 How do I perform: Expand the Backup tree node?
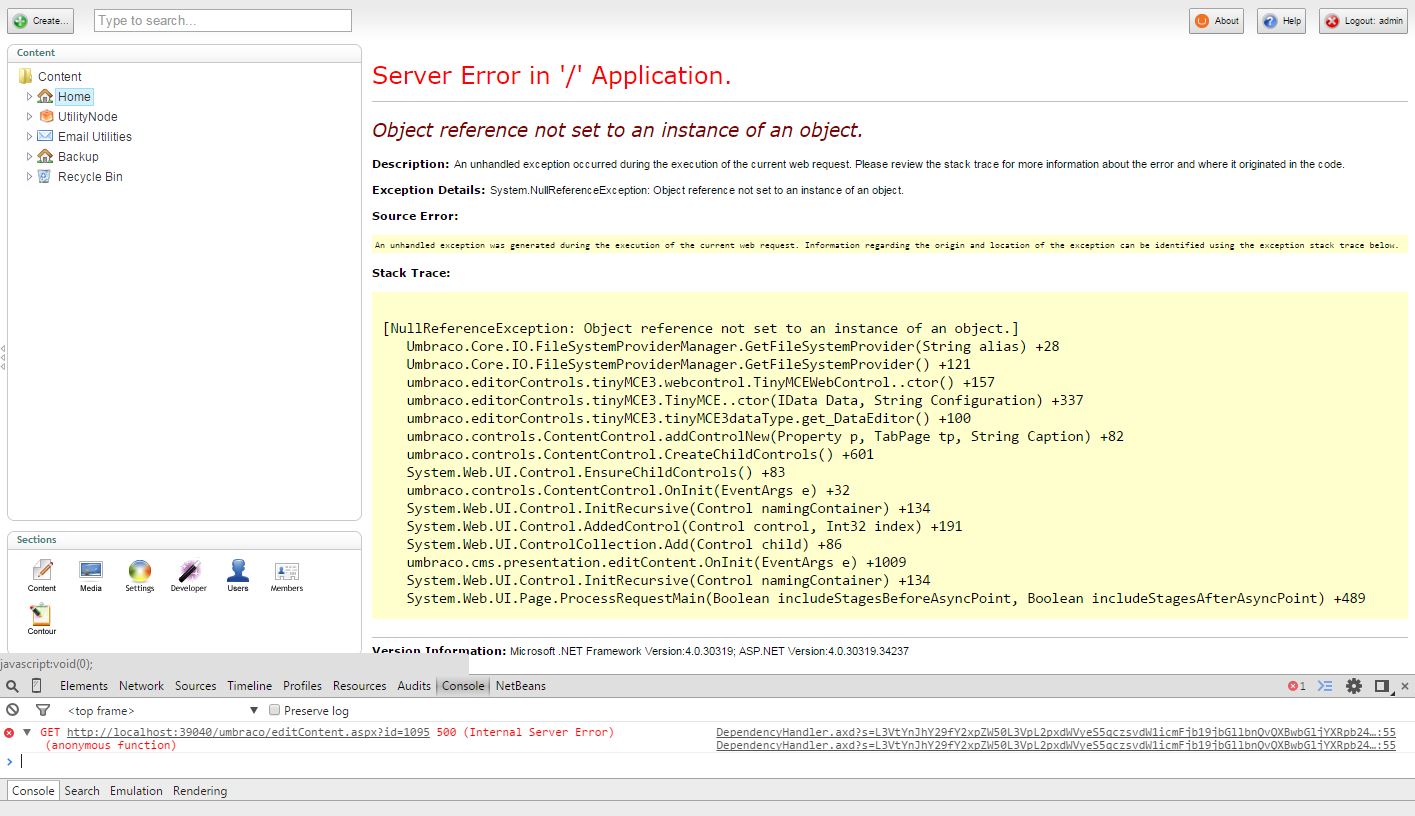pyautogui.click(x=29, y=156)
